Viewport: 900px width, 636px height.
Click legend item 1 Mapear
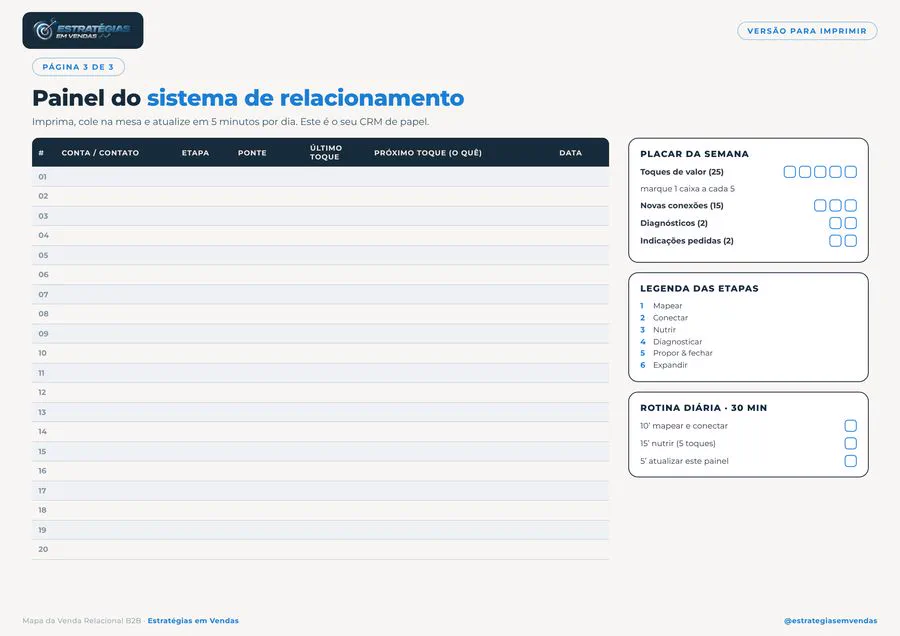[x=661, y=306]
